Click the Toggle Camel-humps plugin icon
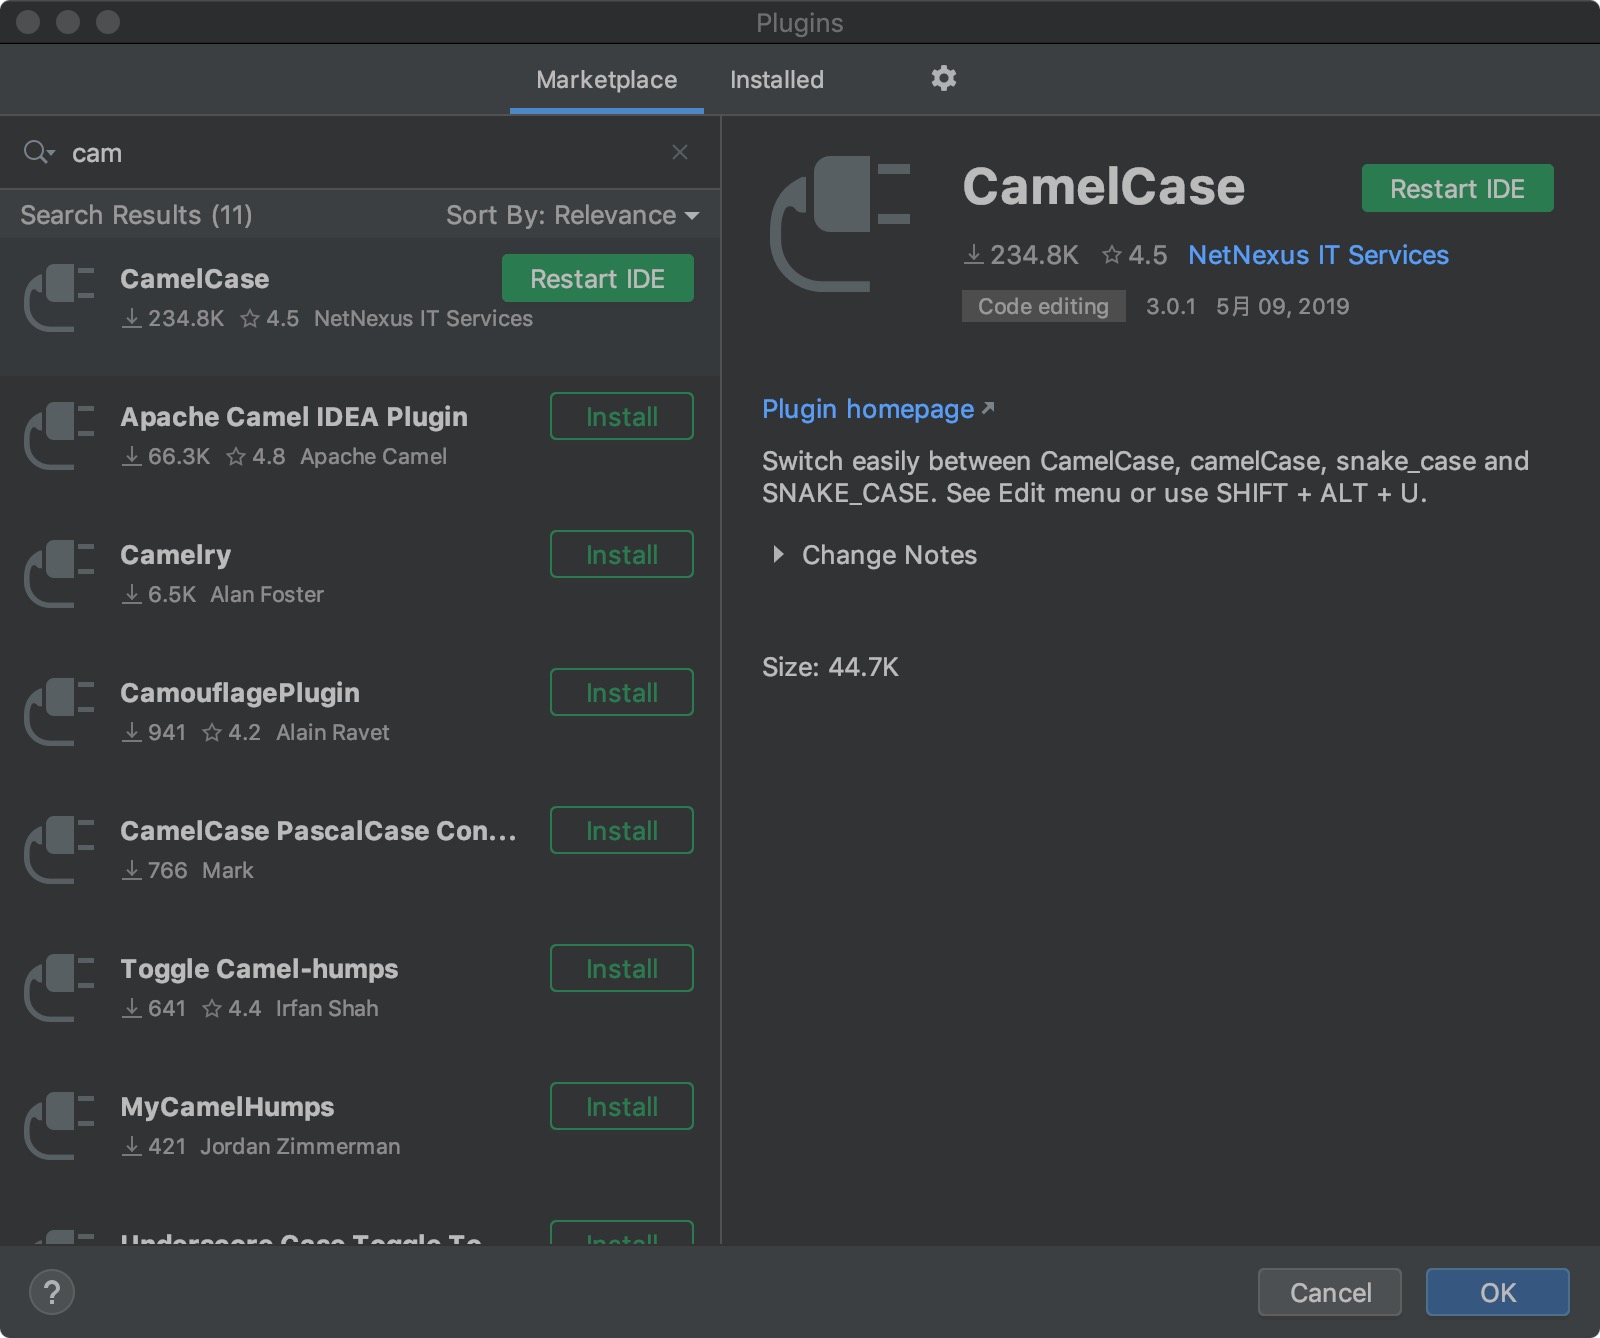This screenshot has height=1338, width=1600. (x=60, y=988)
